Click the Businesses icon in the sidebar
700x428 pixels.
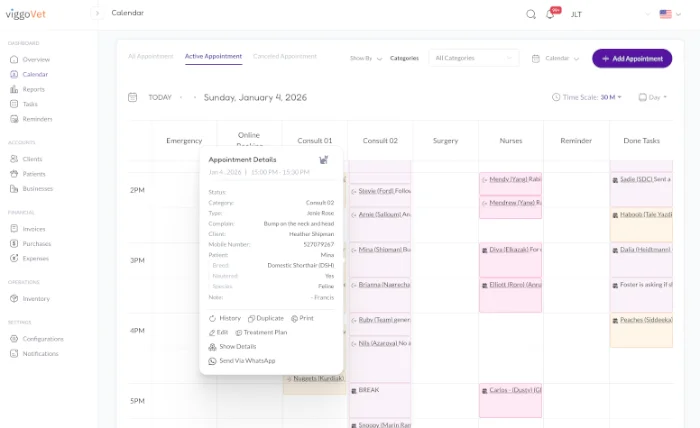point(14,189)
